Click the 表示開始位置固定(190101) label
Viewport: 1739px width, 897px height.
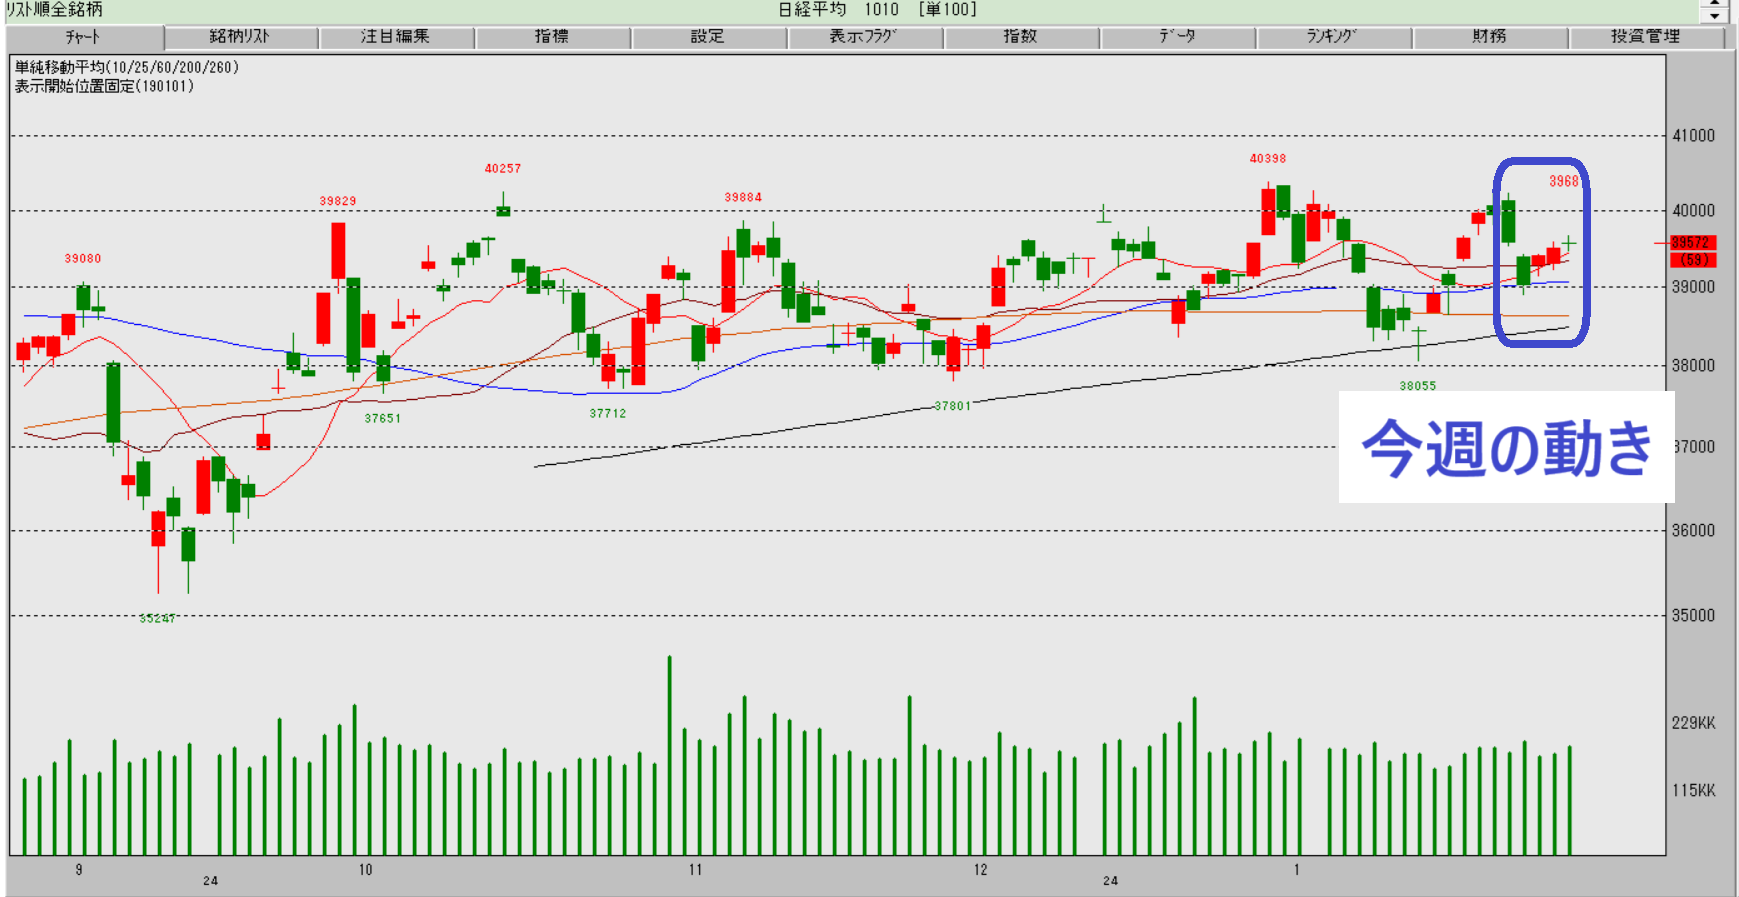104,86
